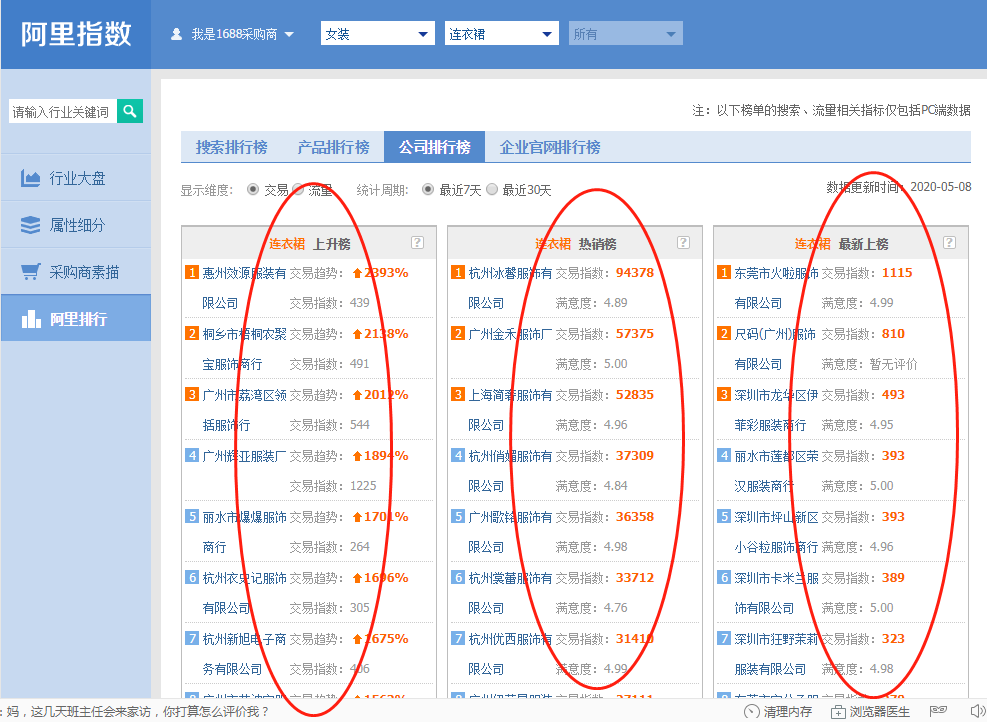Screen dimensions: 987x722
Task: Select the 交易 display dimension radio button
Action: (x=252, y=189)
